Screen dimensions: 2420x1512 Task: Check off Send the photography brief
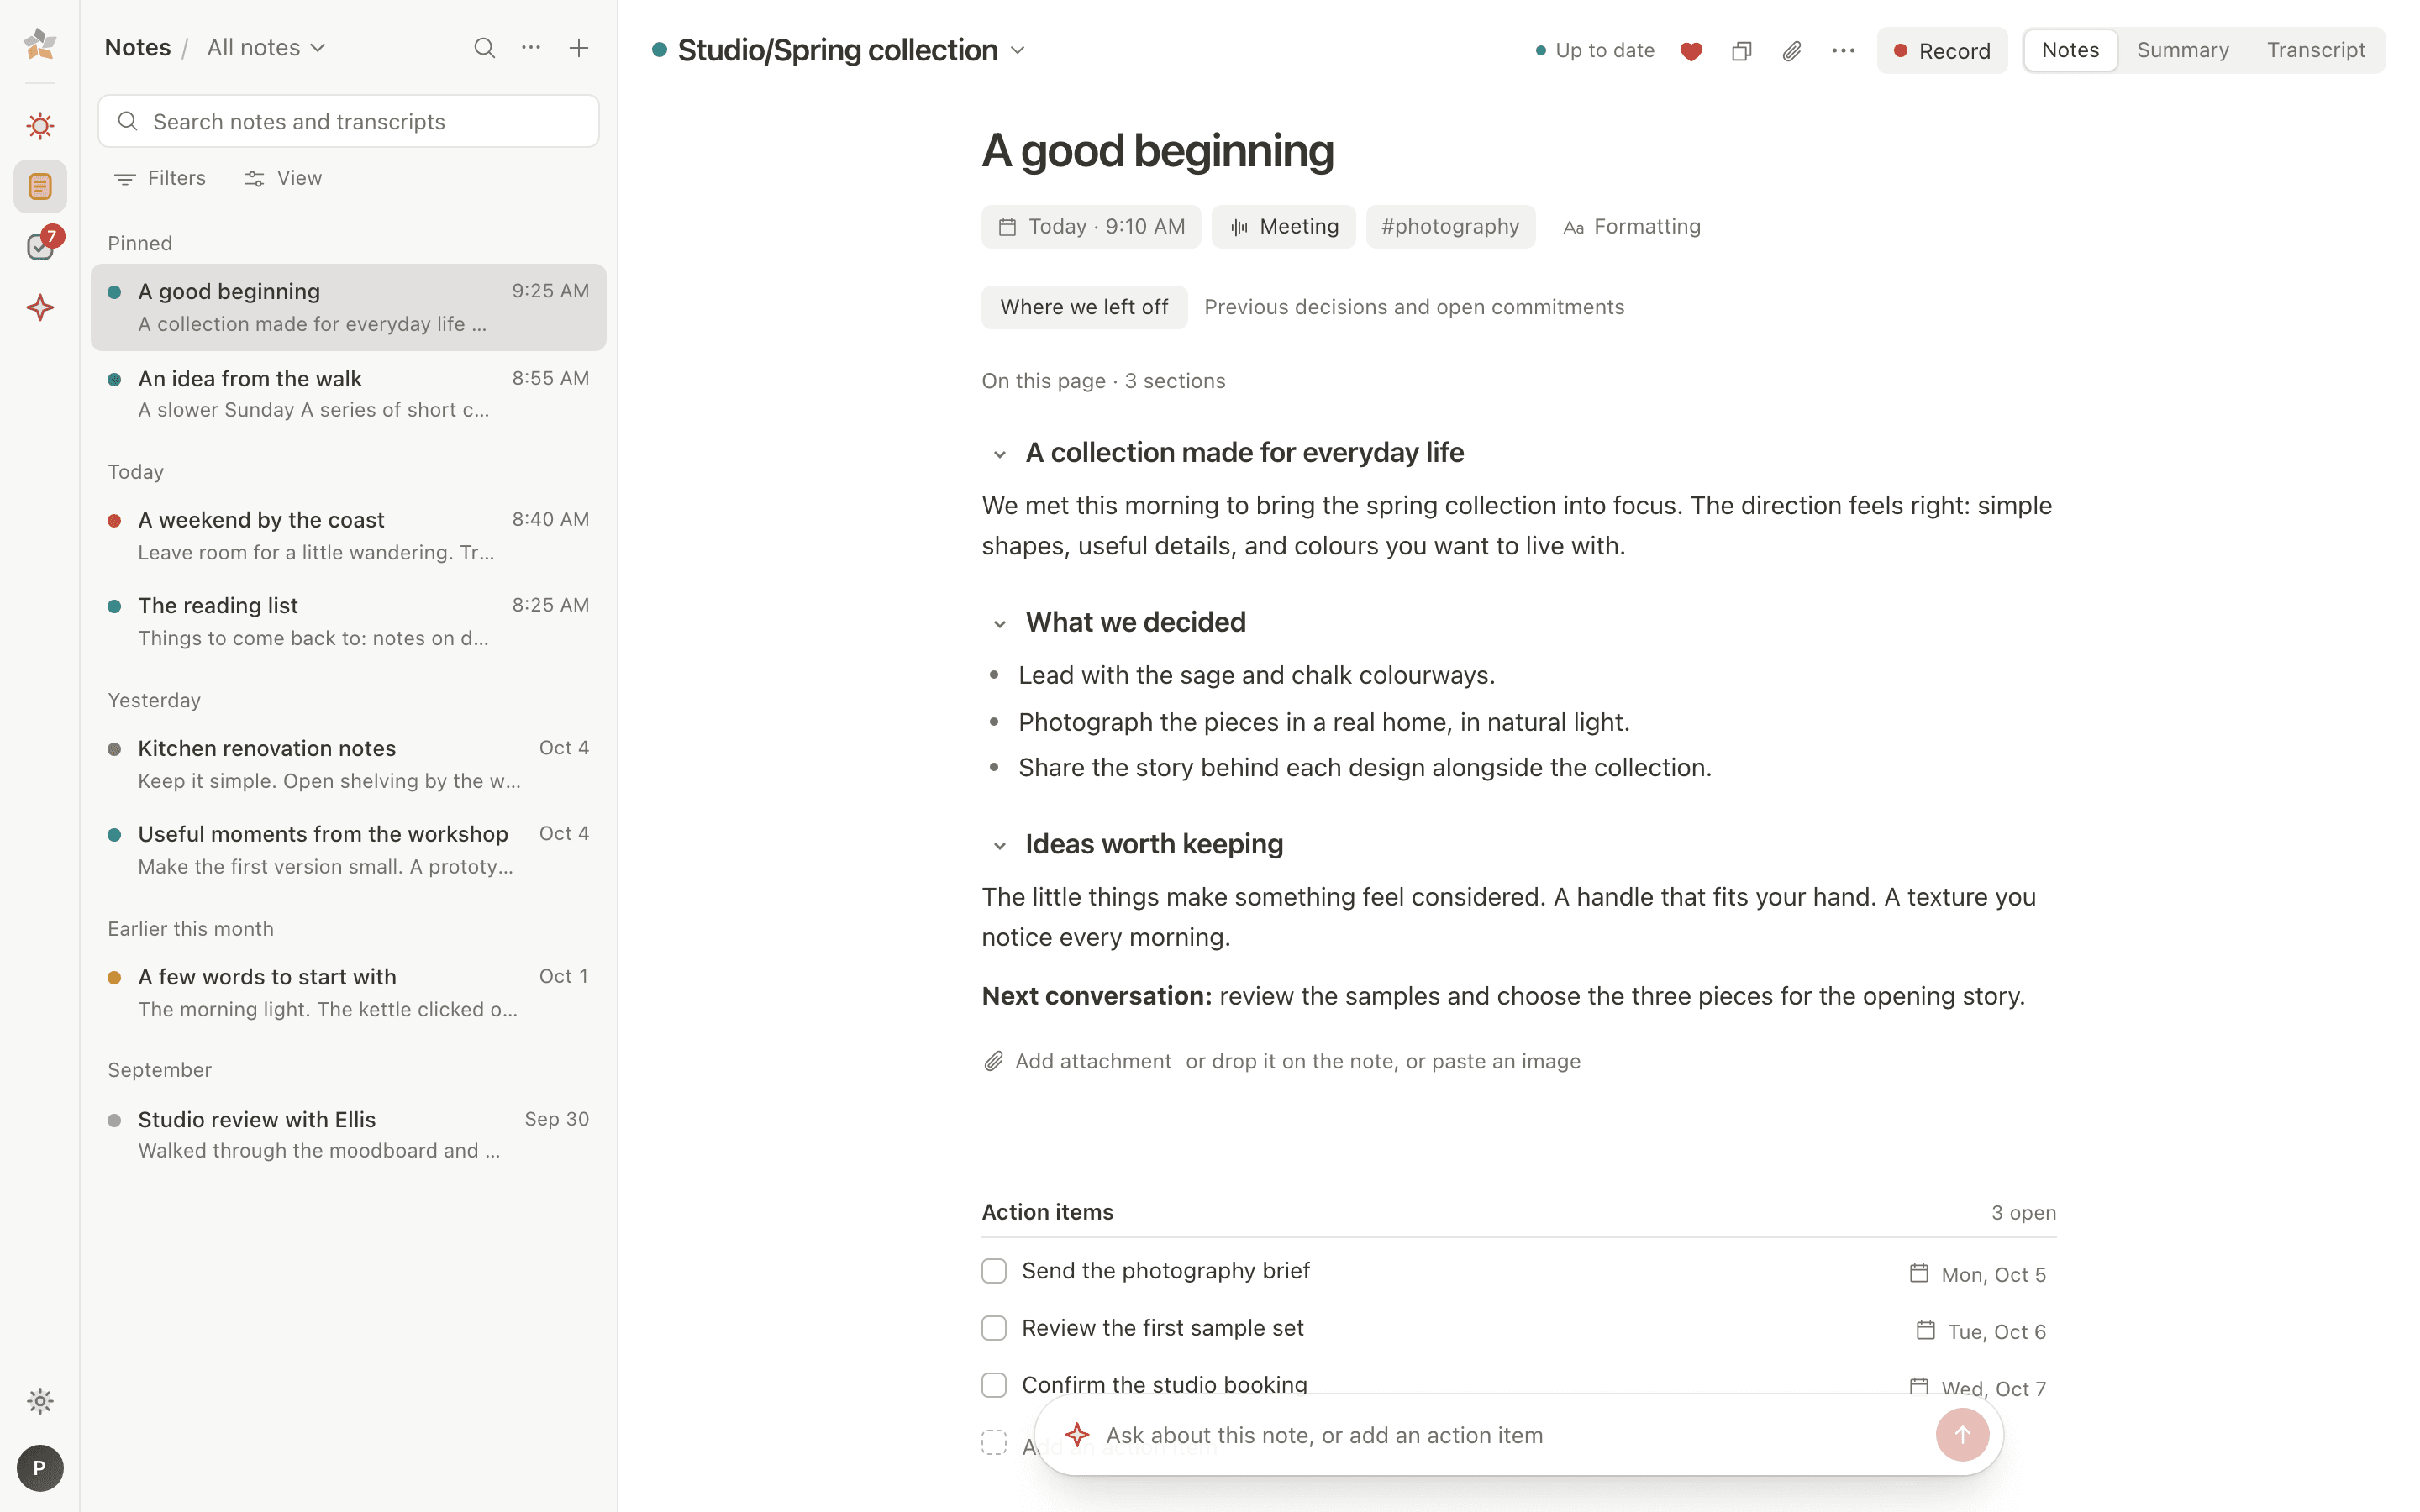click(x=994, y=1271)
